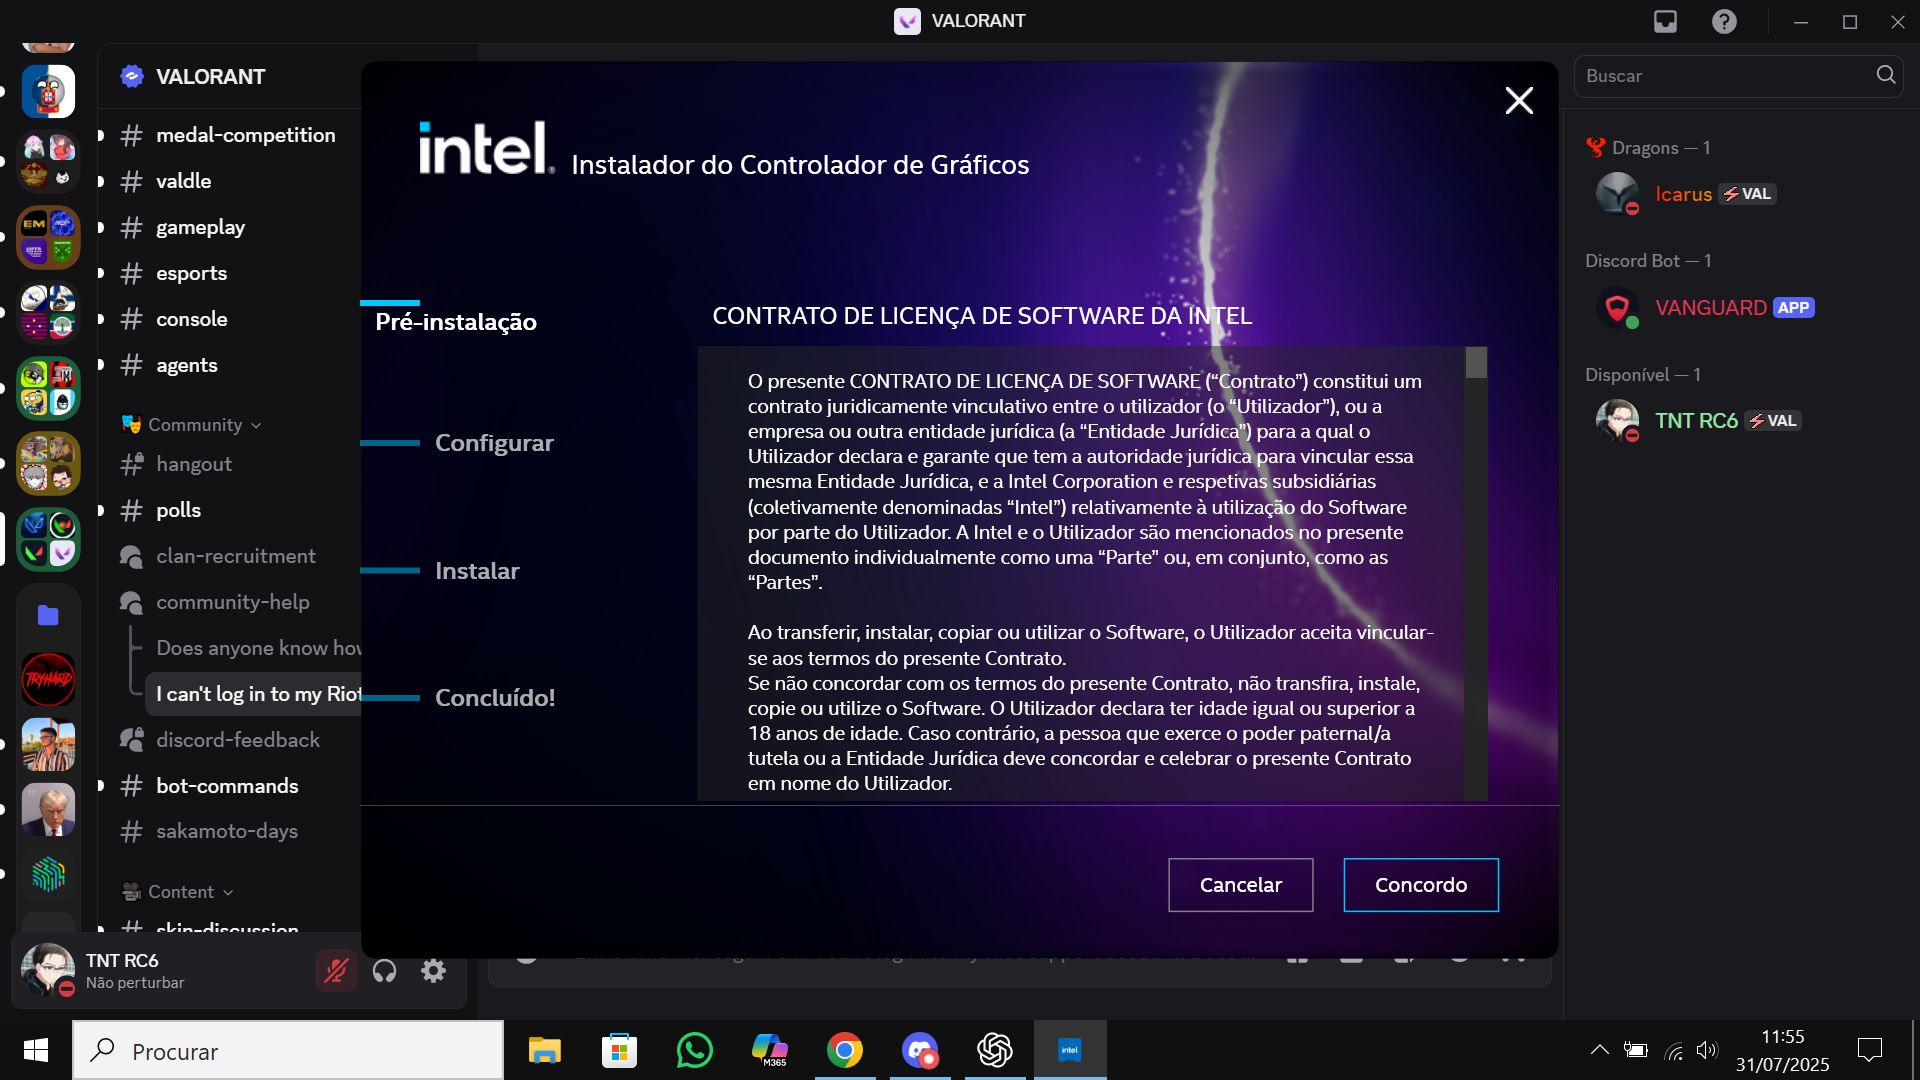Open the network icon in system tray
Viewport: 1920px width, 1080px height.
click(x=1673, y=1050)
